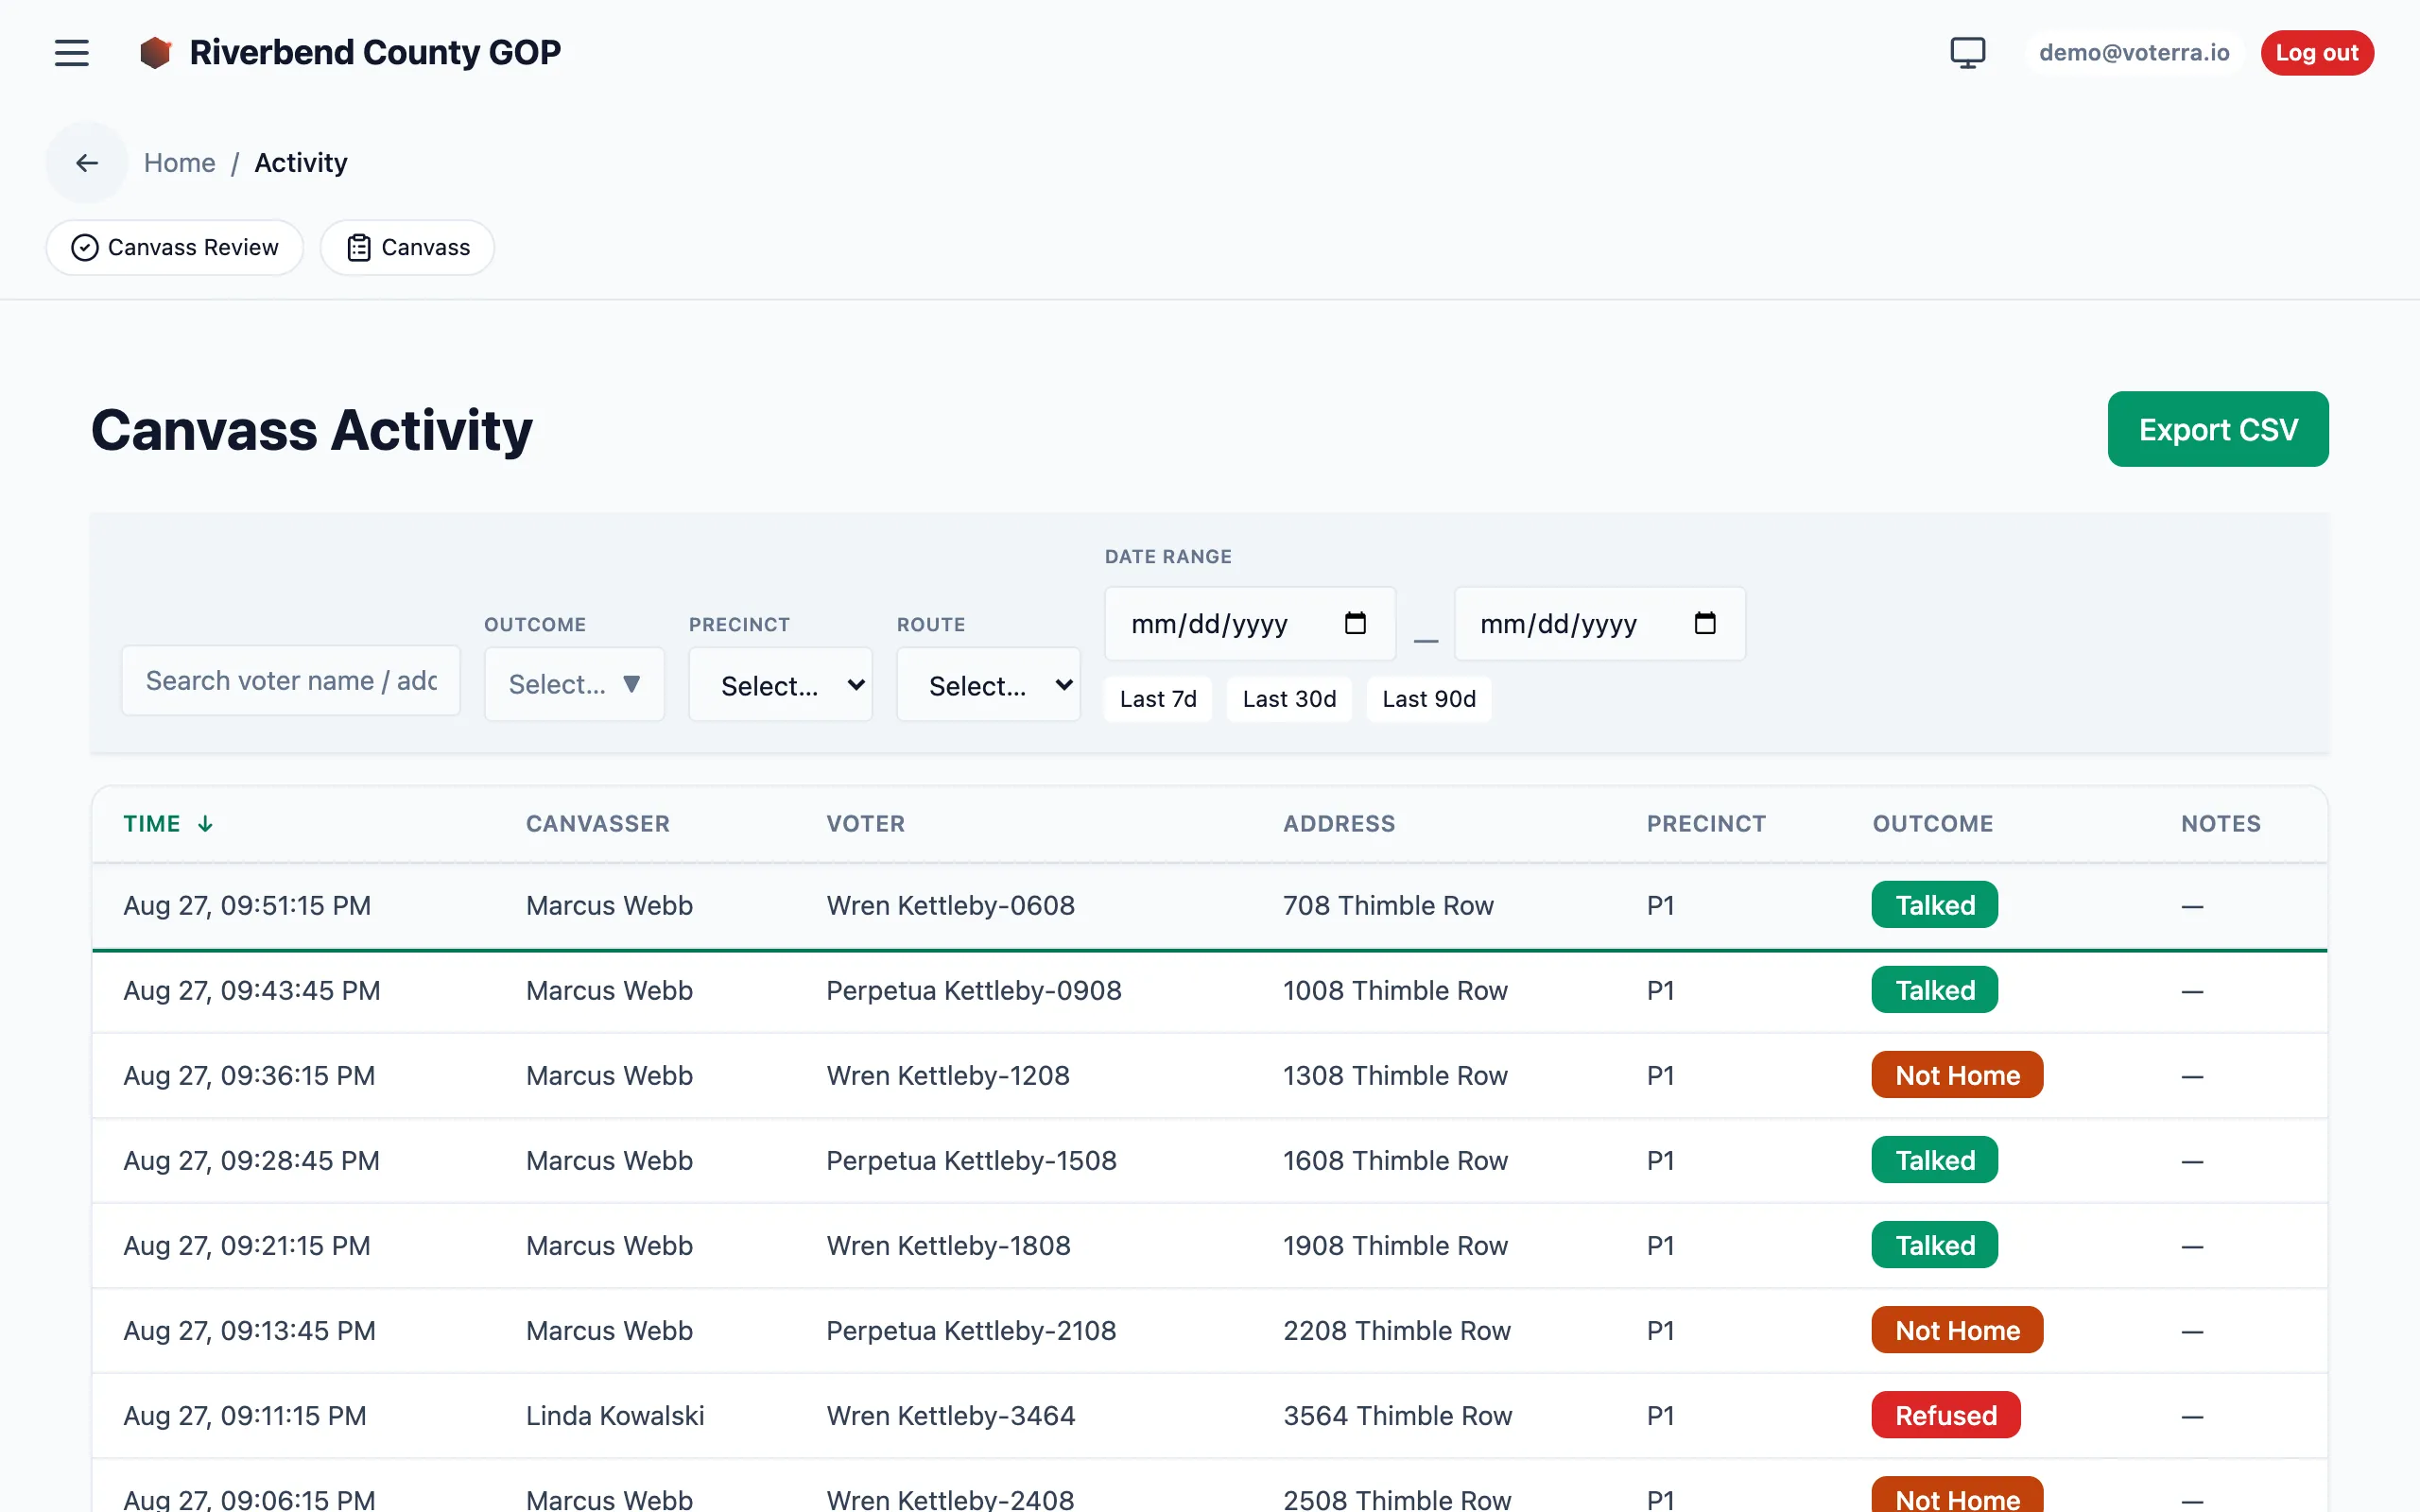Click address 3564 Thimble Row
The height and width of the screenshot is (1512, 2420).
click(1397, 1416)
